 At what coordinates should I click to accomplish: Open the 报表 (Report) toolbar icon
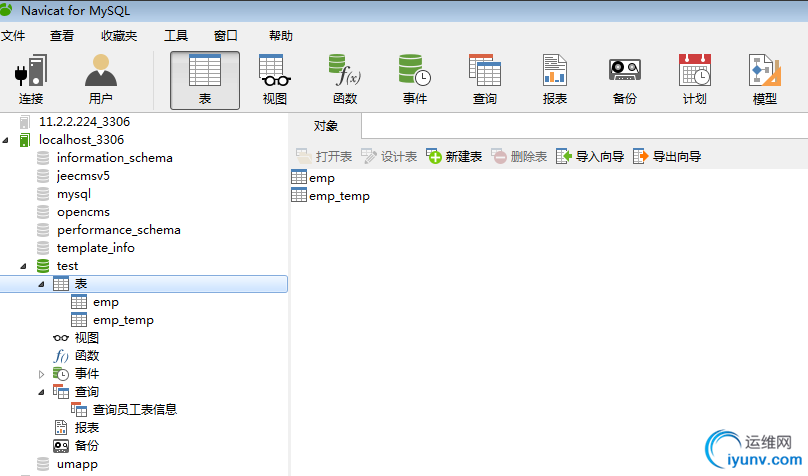[555, 80]
